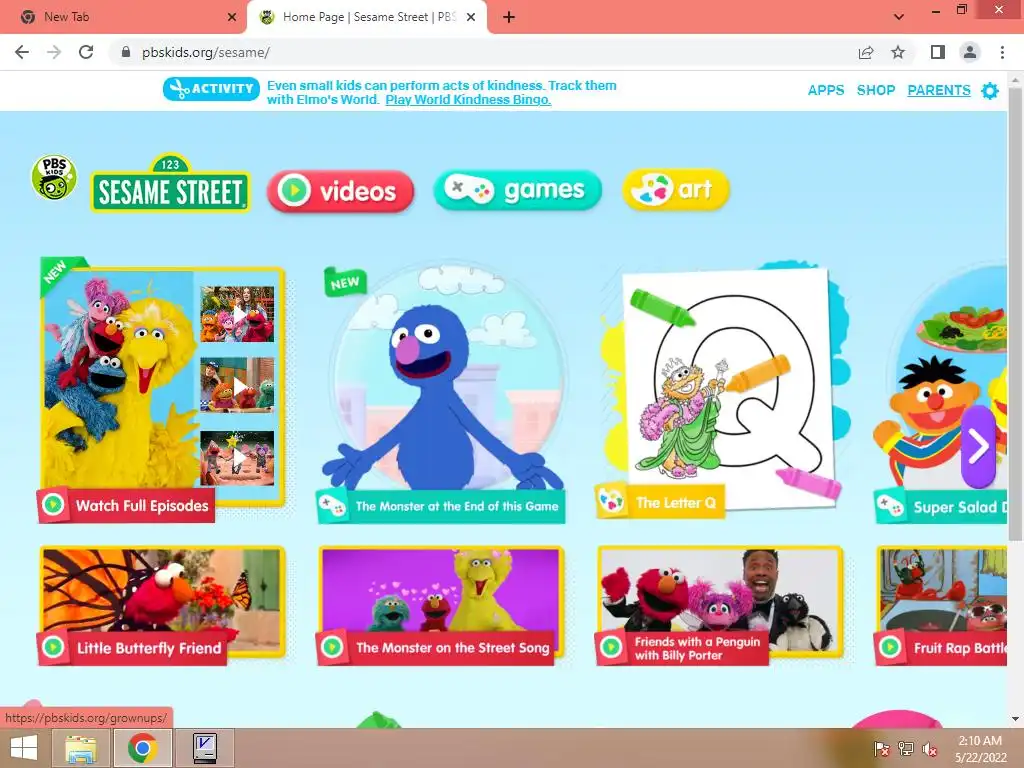Open the Chrome profile avatar
1024x768 pixels.
point(970,52)
